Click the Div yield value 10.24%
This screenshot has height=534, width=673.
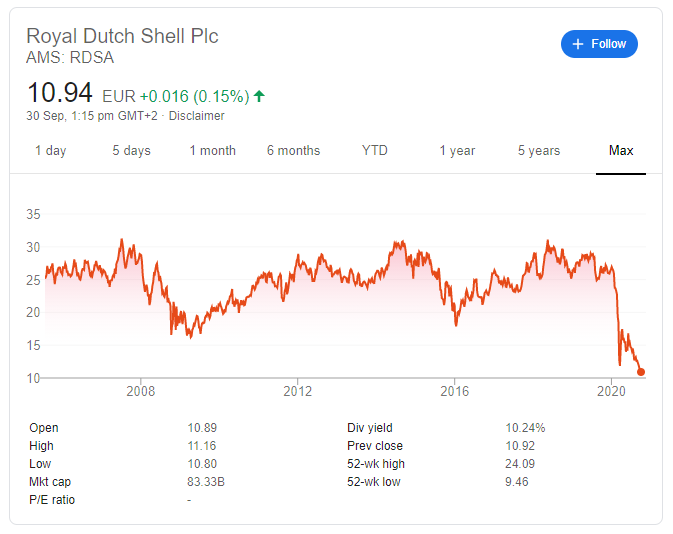coord(525,428)
